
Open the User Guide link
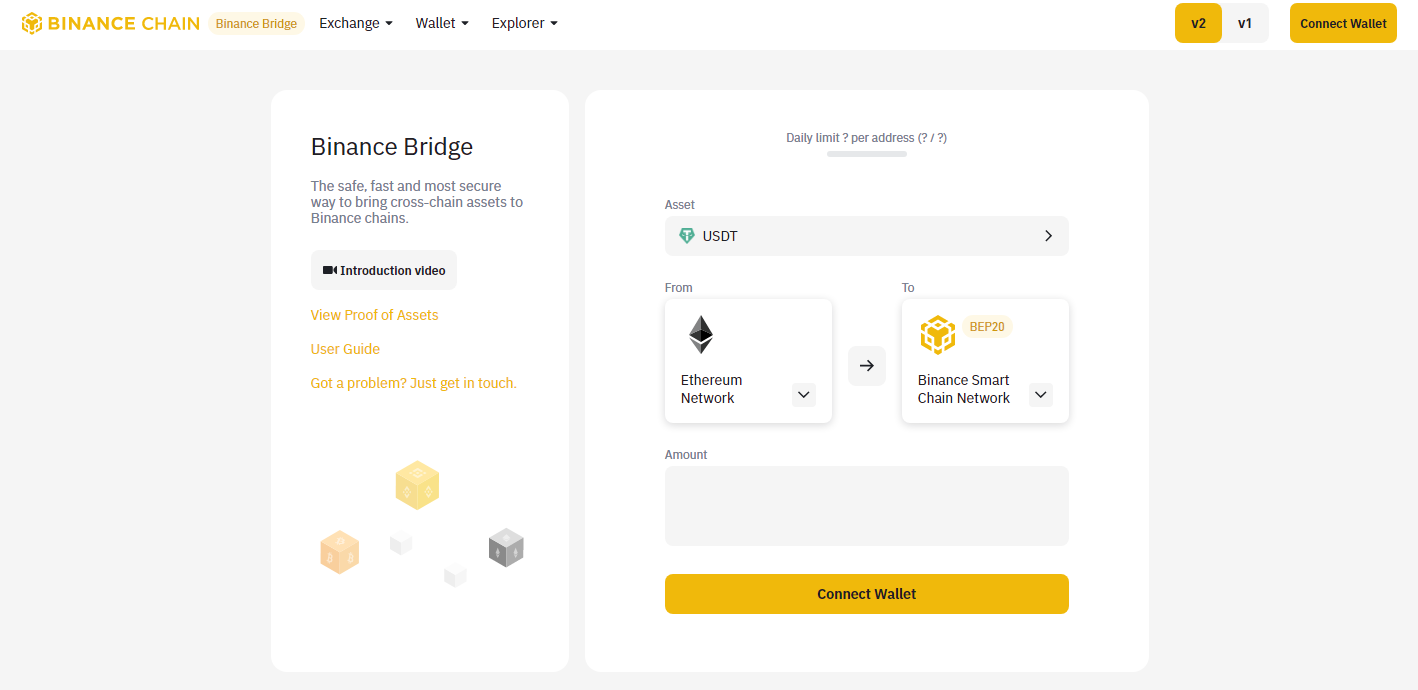click(345, 349)
